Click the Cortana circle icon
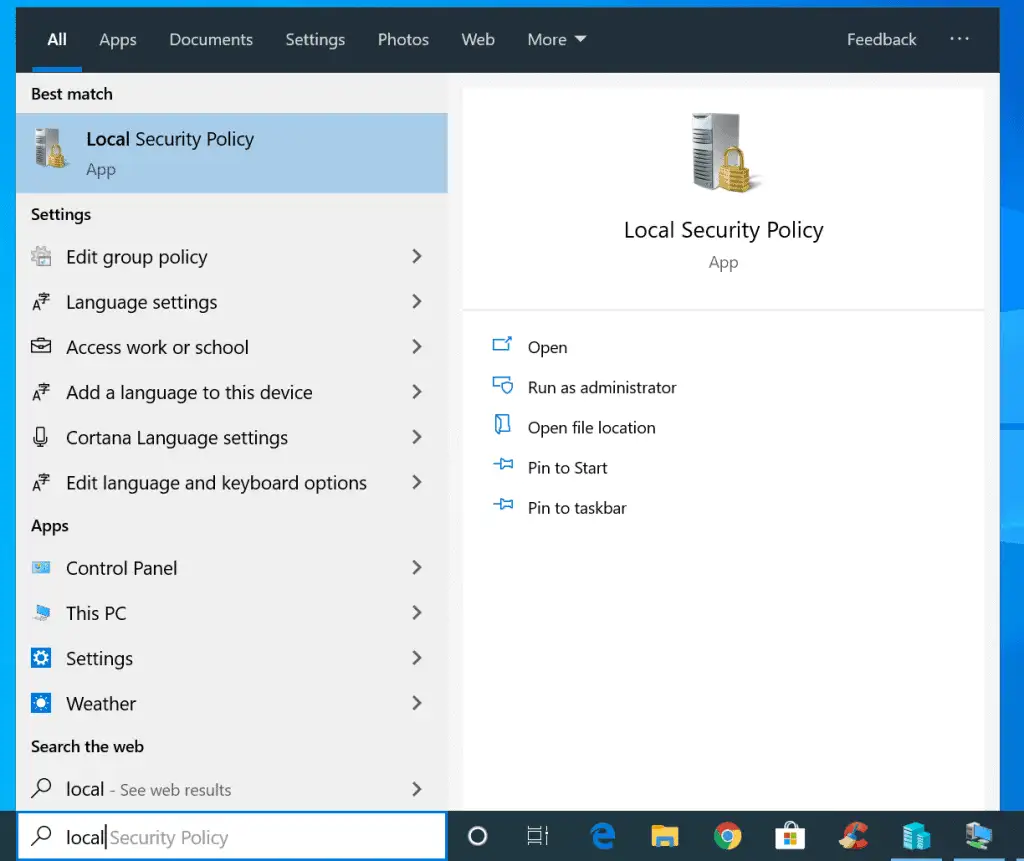The width and height of the screenshot is (1024, 861). click(x=478, y=836)
